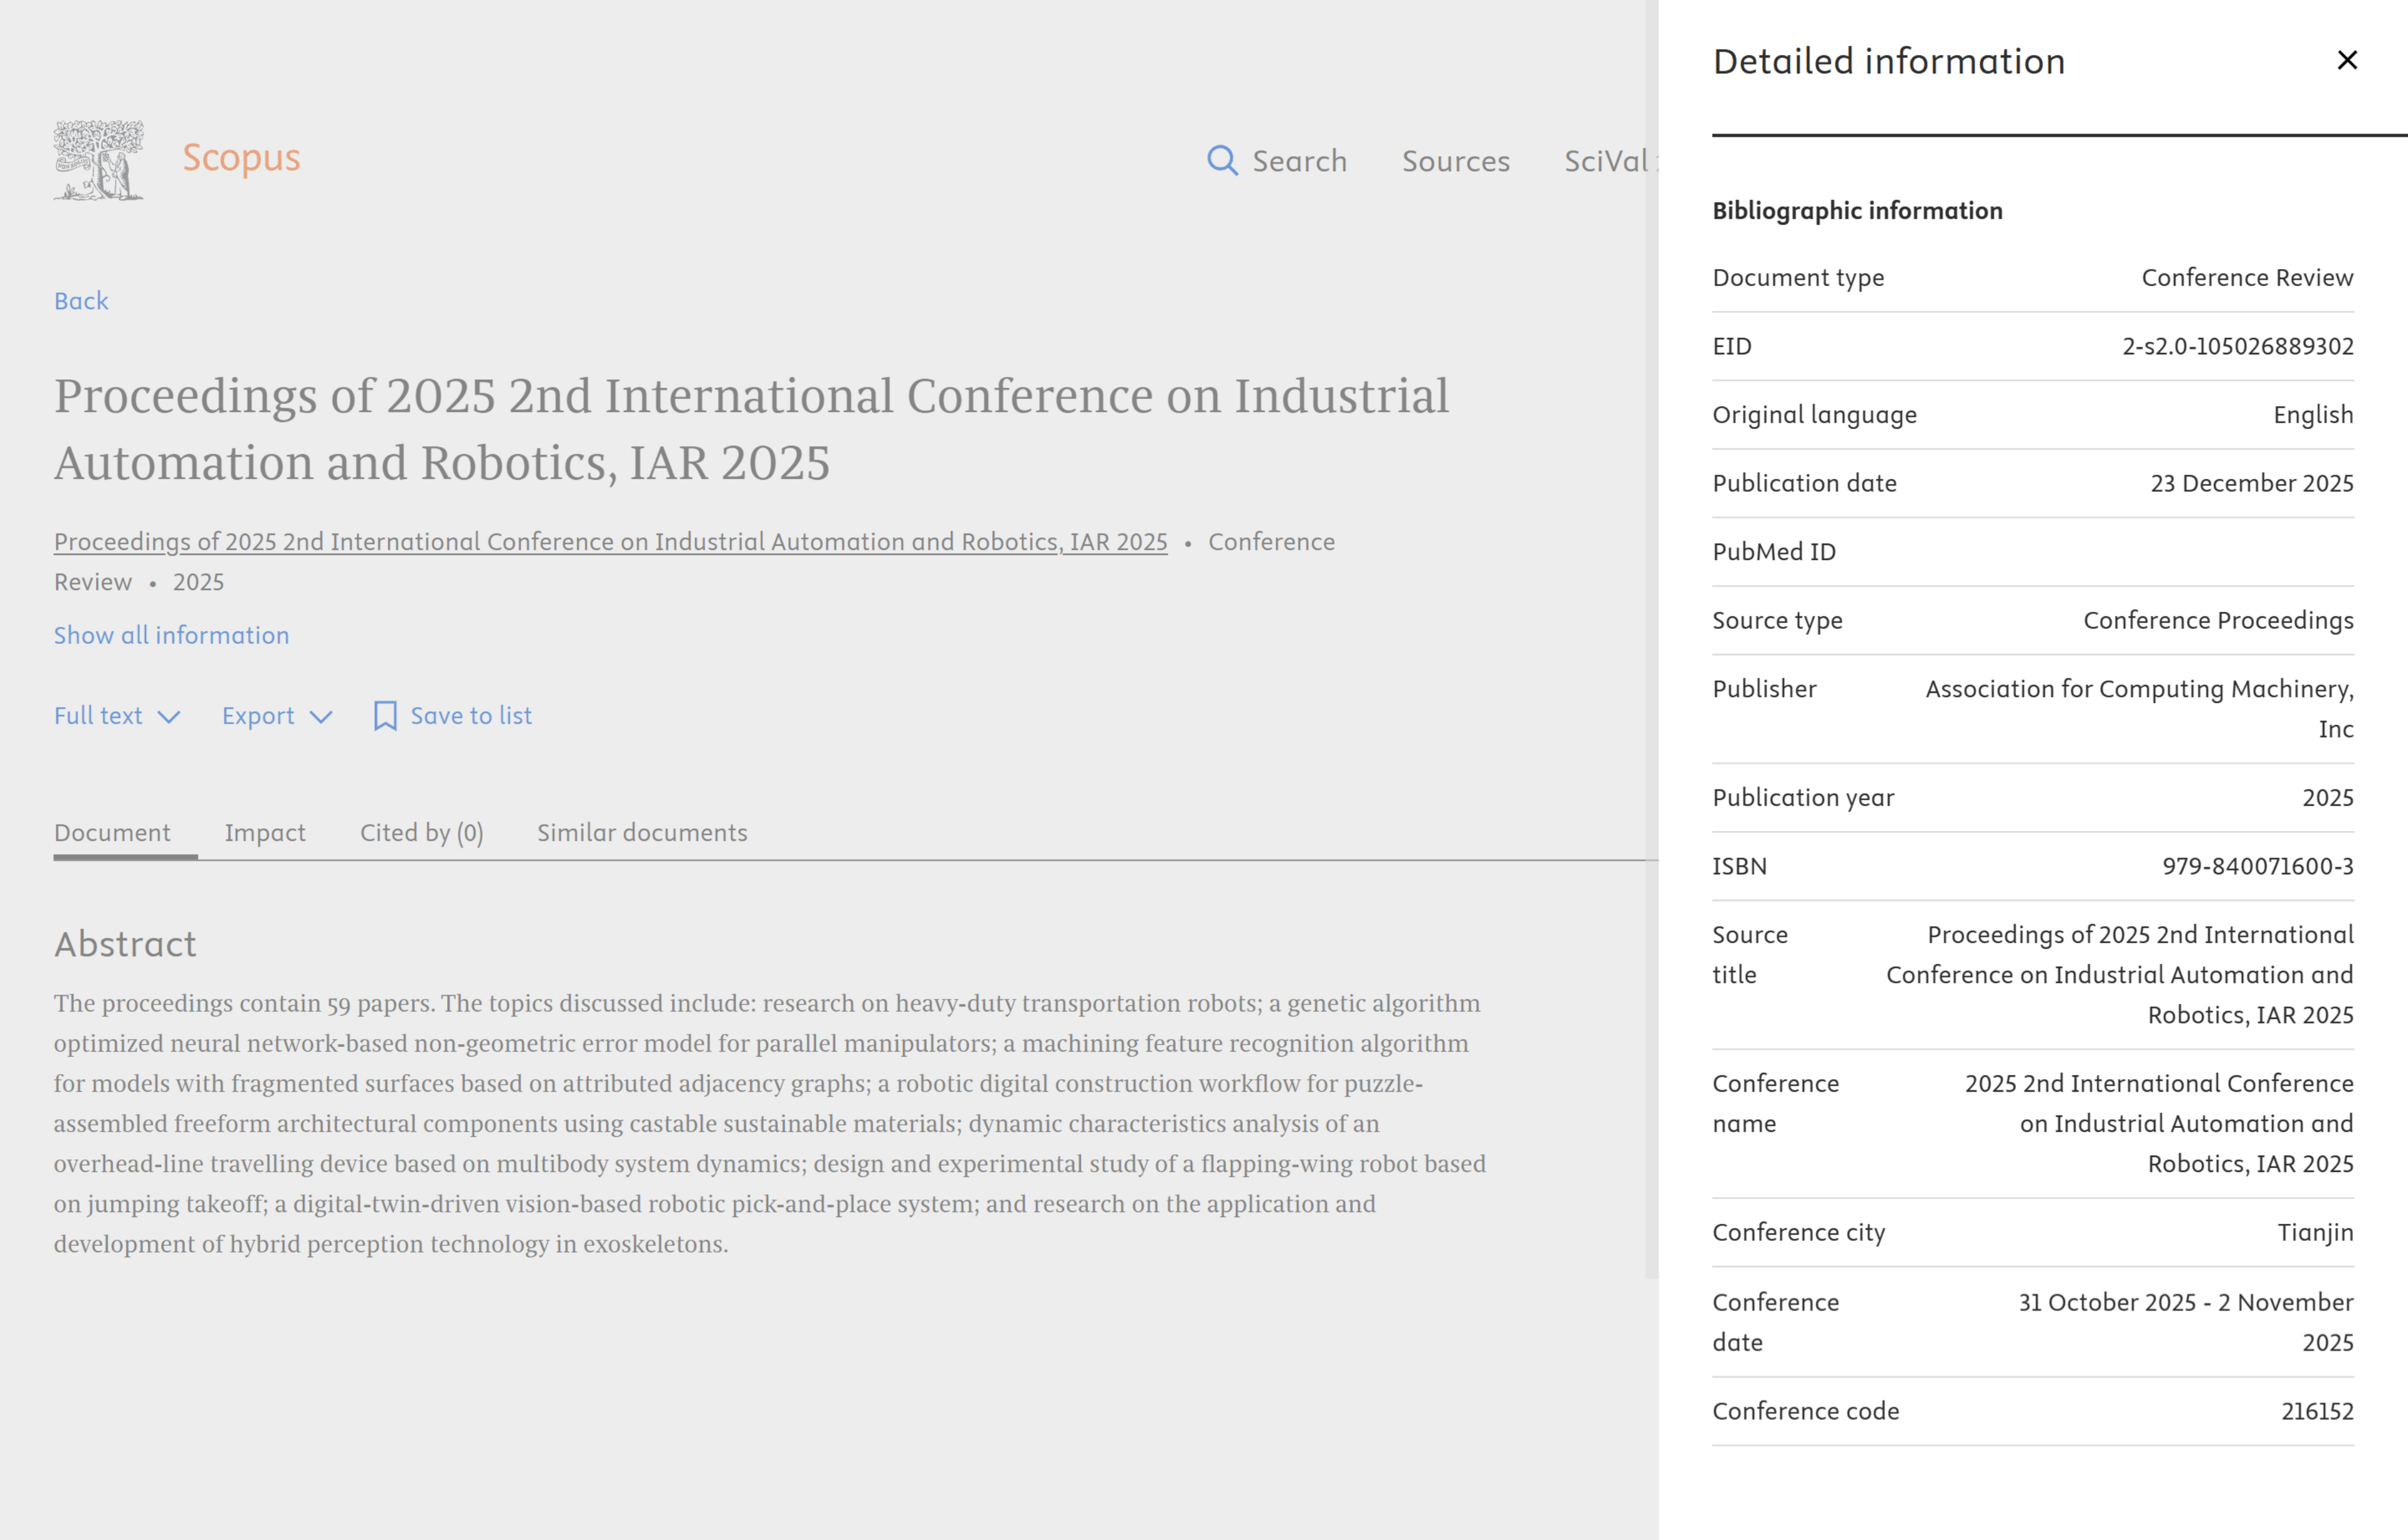Viewport: 2408px width, 1540px height.
Task: Click the main document title heading
Action: pos(751,429)
